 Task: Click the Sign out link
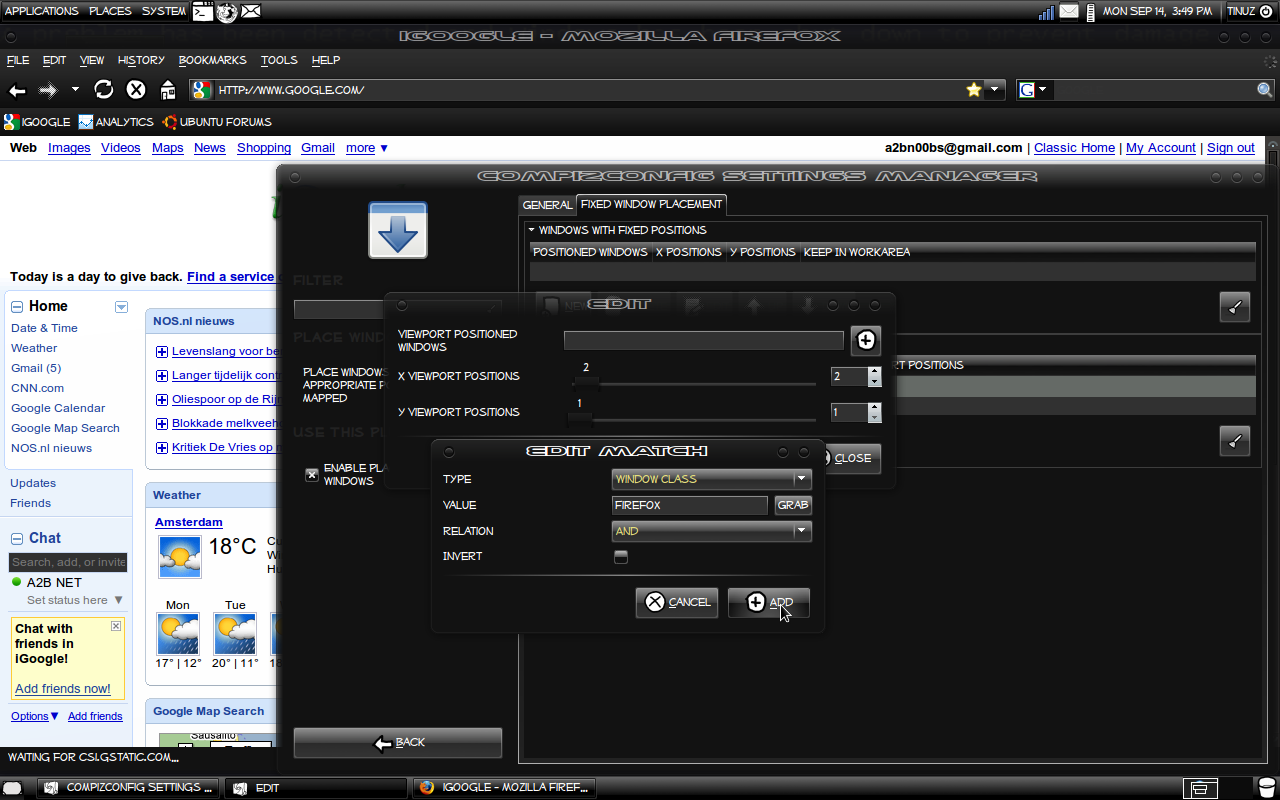[1231, 148]
